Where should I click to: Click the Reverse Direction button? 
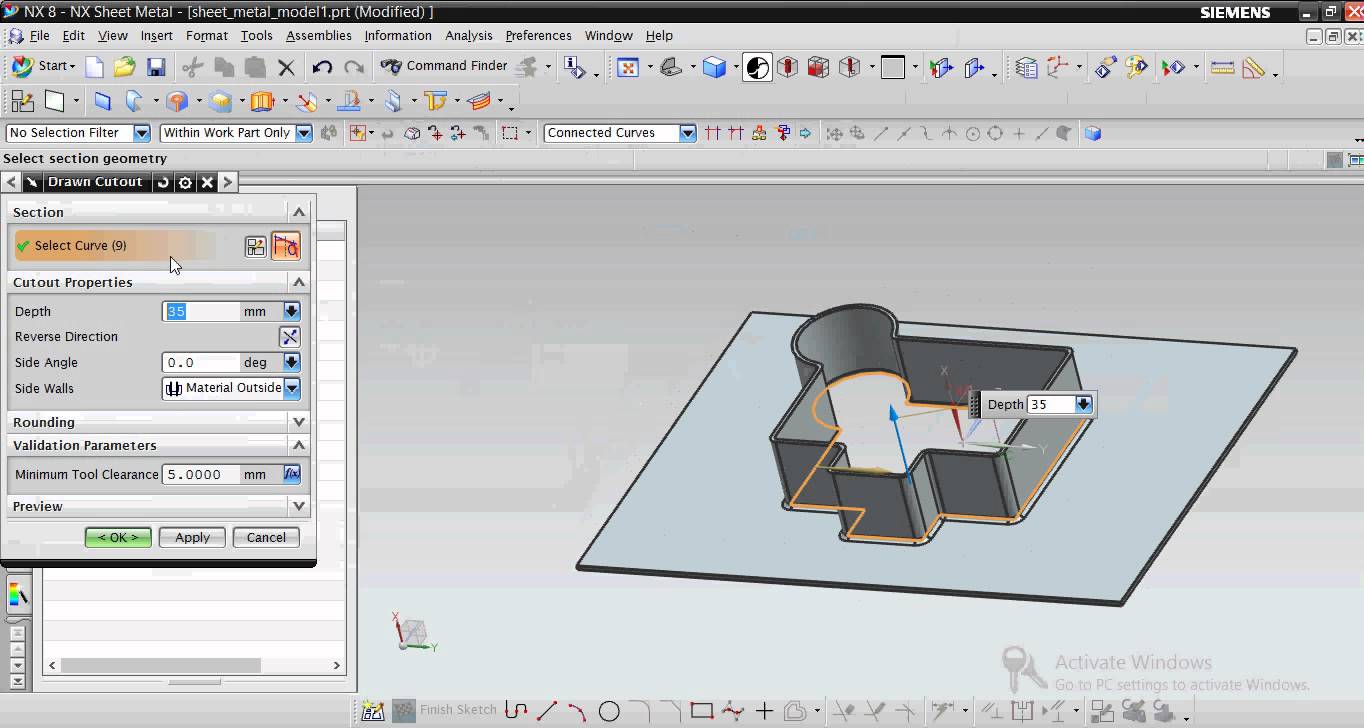coord(289,337)
